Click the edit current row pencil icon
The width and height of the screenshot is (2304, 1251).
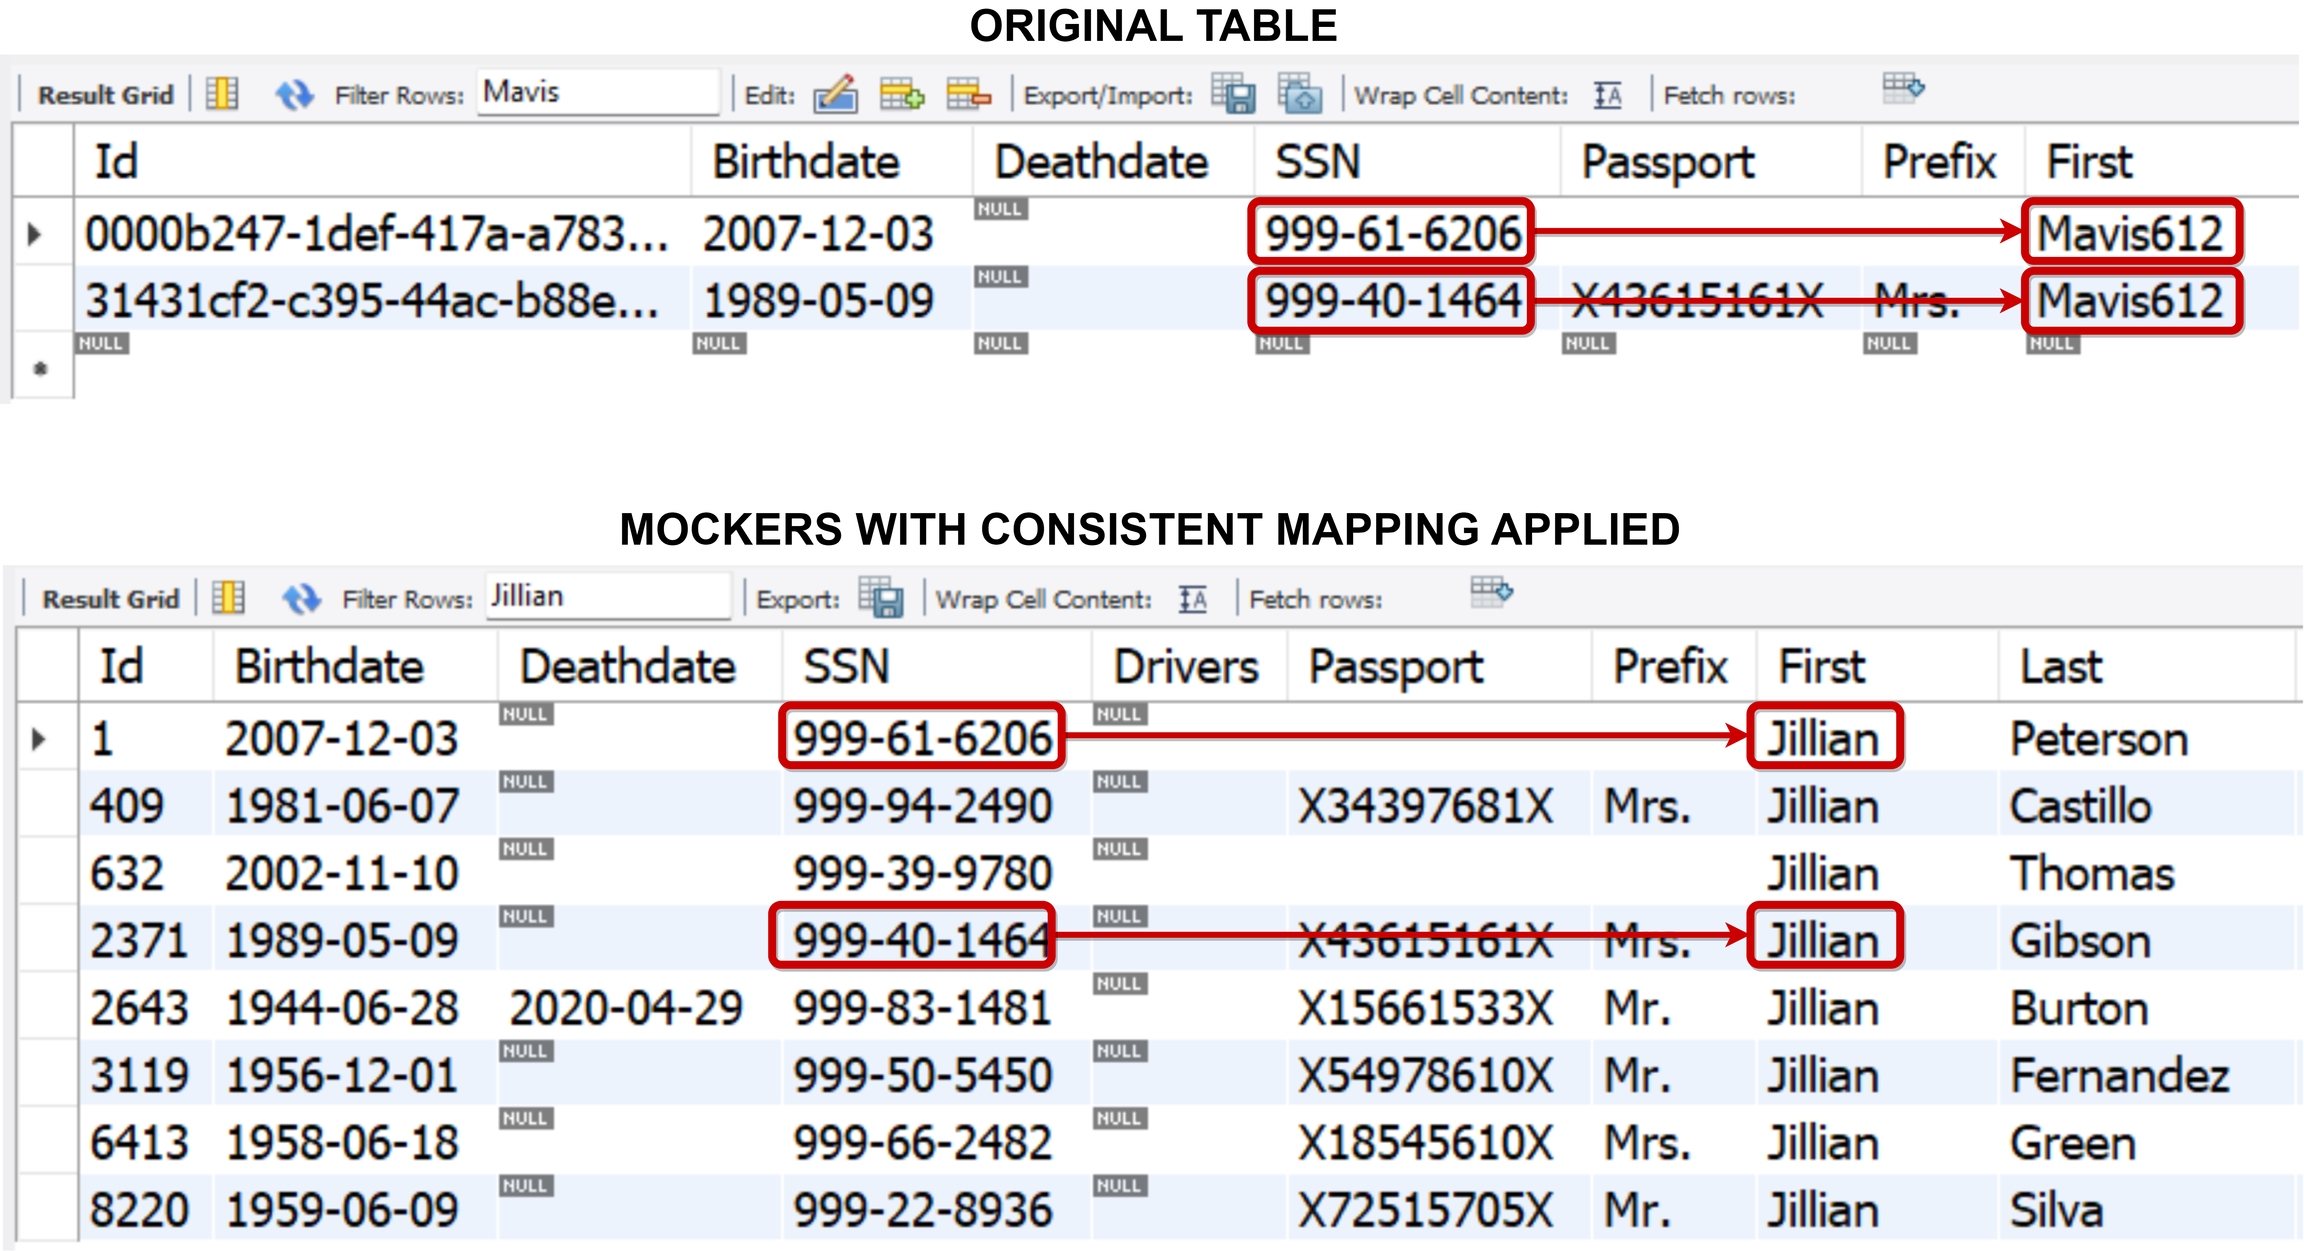pyautogui.click(x=835, y=94)
